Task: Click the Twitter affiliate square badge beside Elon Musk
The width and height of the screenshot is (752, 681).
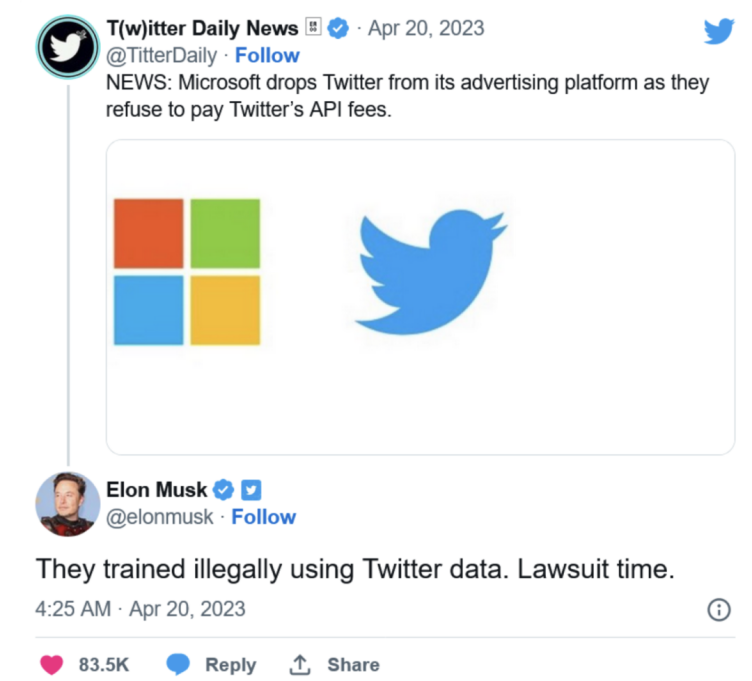Action: (251, 490)
